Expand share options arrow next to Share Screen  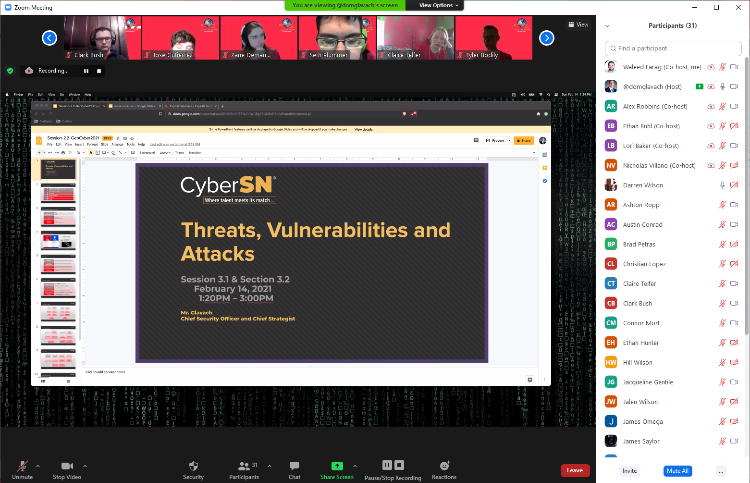pyautogui.click(x=354, y=466)
